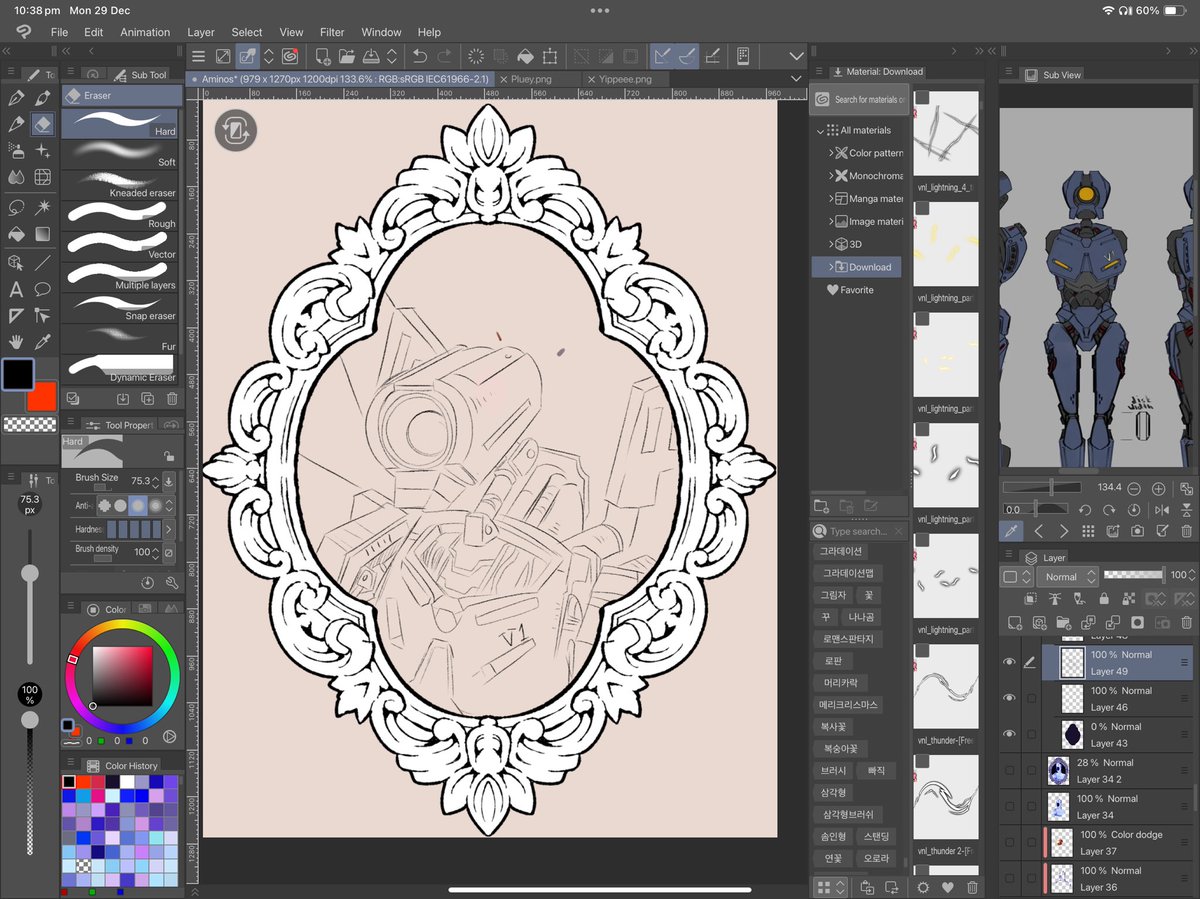Viewport: 1200px width, 899px height.
Task: Expand Manga material folder
Action: [x=831, y=199]
